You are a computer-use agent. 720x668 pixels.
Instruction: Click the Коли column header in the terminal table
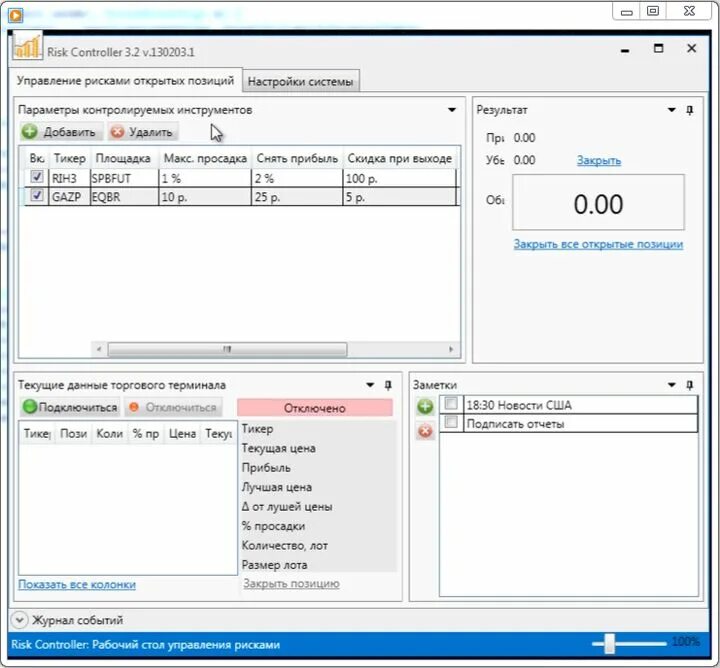[109, 434]
